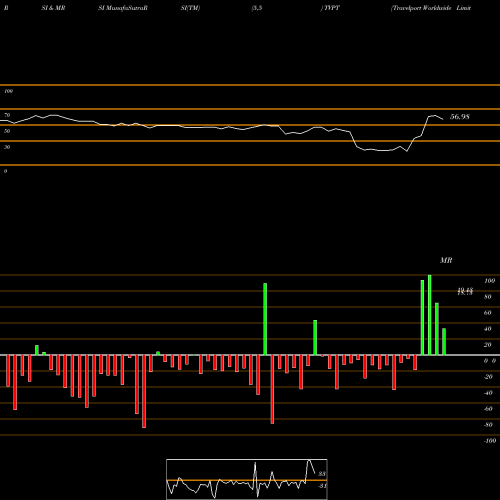Click the 100 level label on the RSI axis
The width and height of the screenshot is (500, 500).
point(8,91)
